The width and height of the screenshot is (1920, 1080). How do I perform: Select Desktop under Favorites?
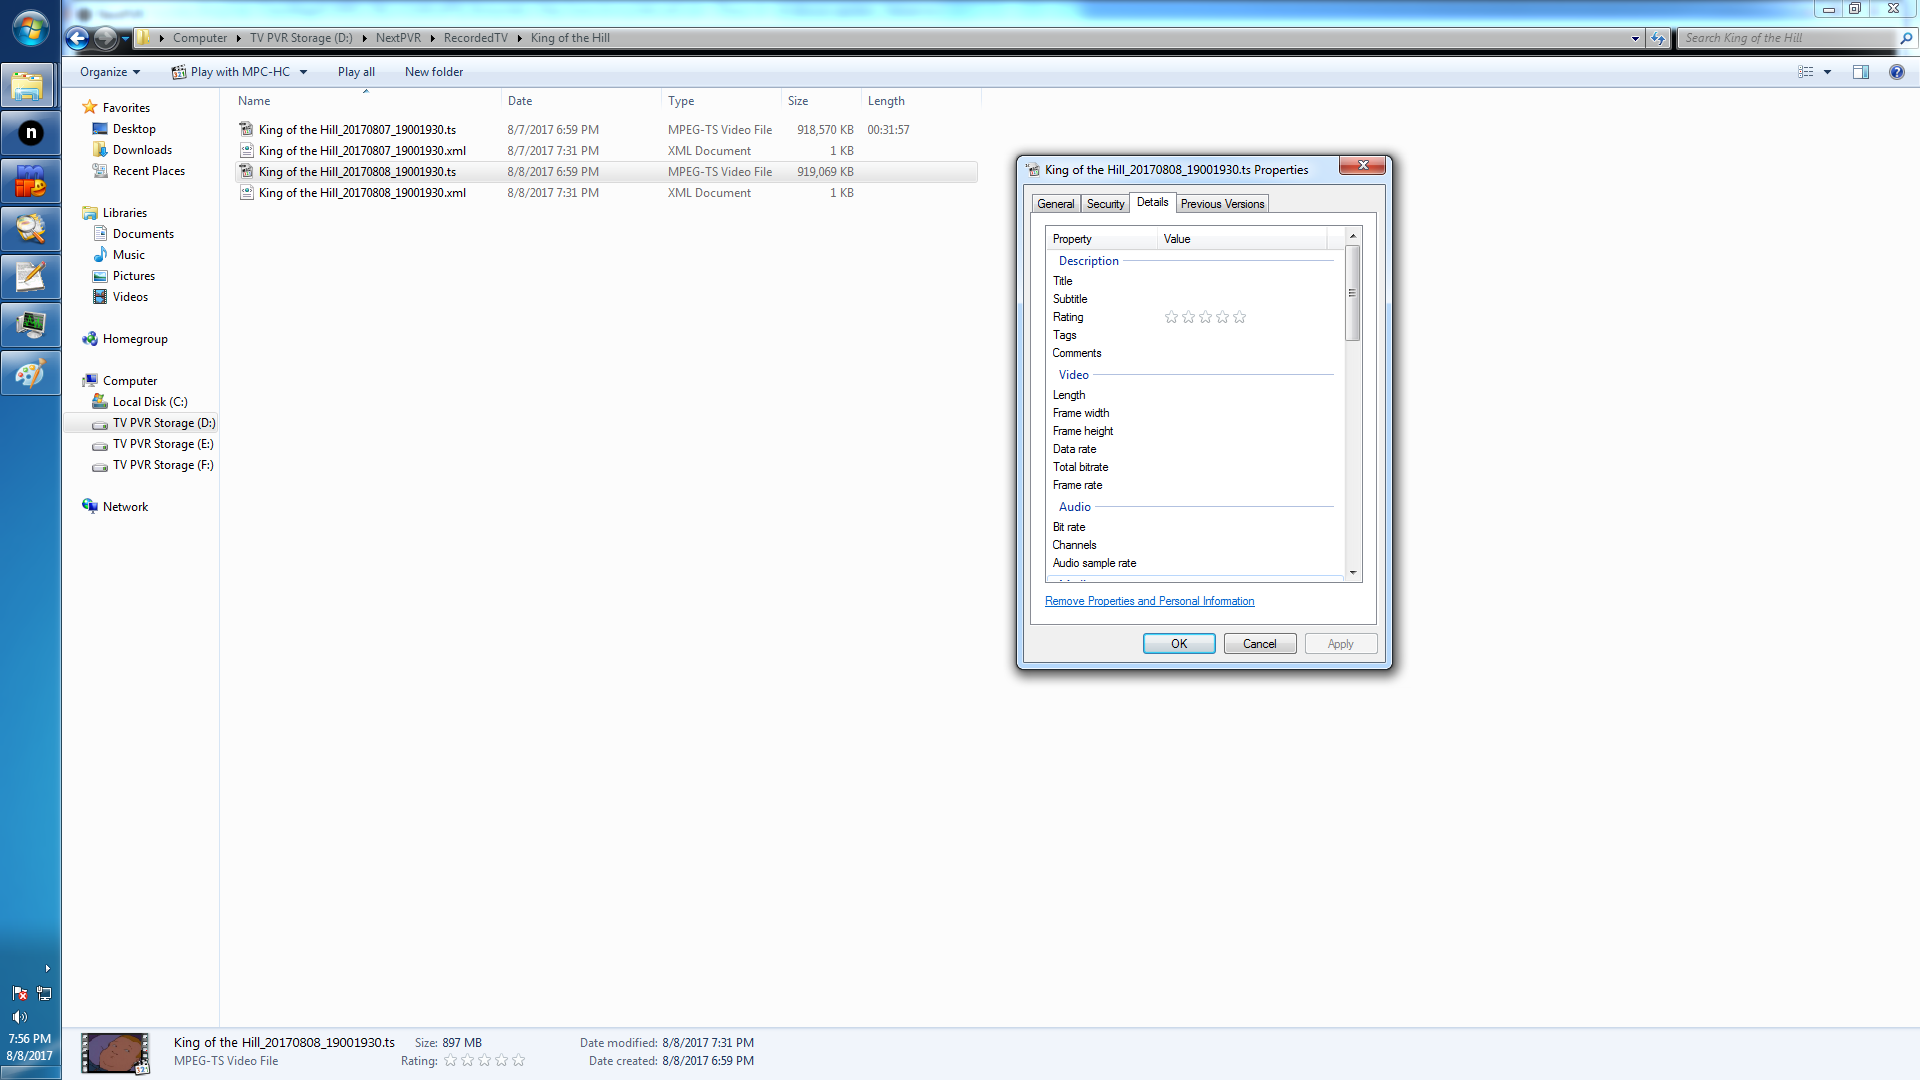coord(134,129)
